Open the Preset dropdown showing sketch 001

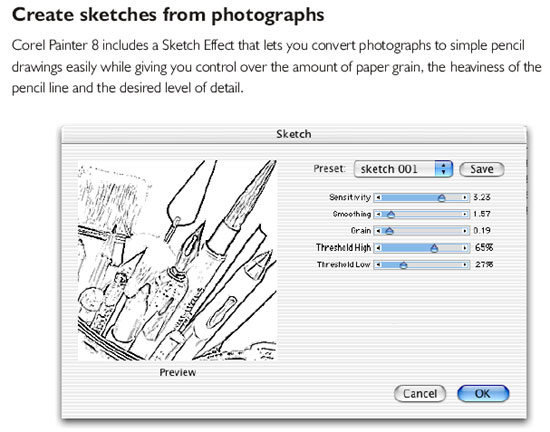[403, 169]
